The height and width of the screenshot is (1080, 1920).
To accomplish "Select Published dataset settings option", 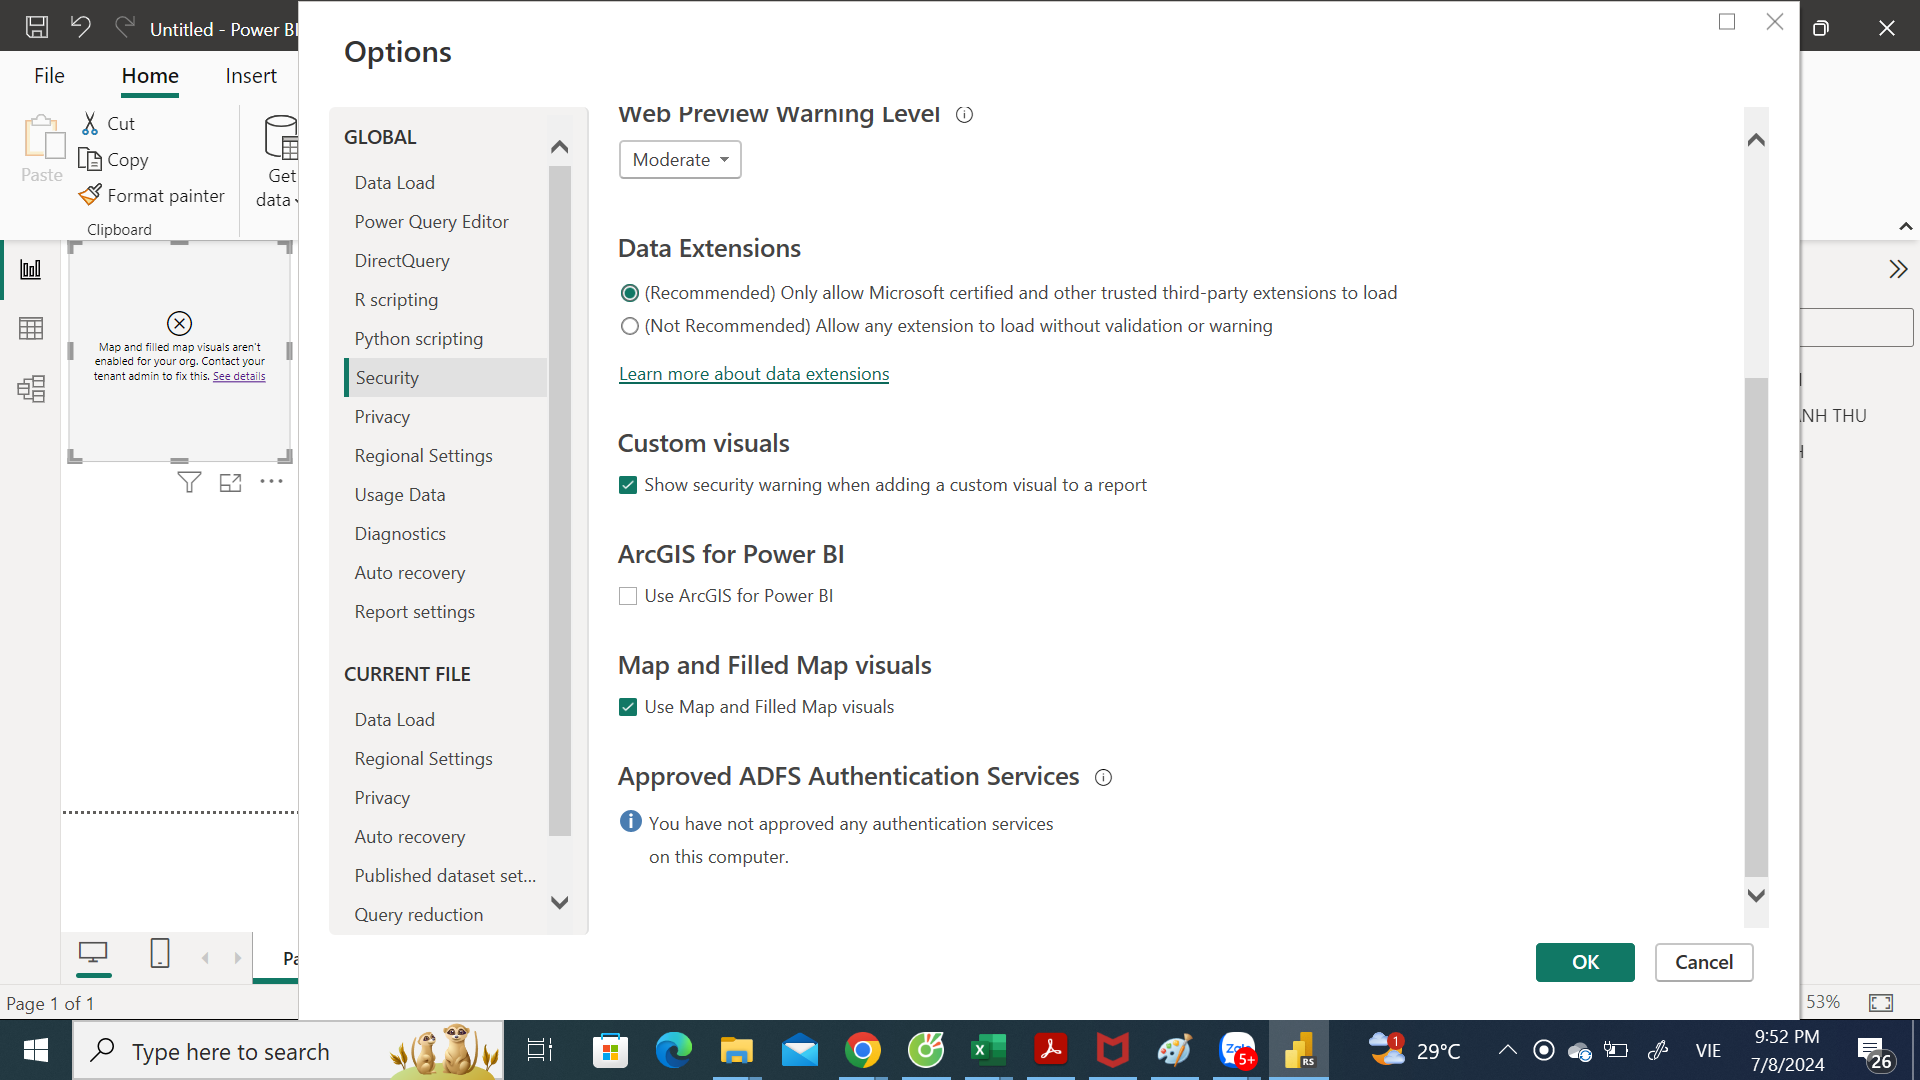I will pos(445,876).
